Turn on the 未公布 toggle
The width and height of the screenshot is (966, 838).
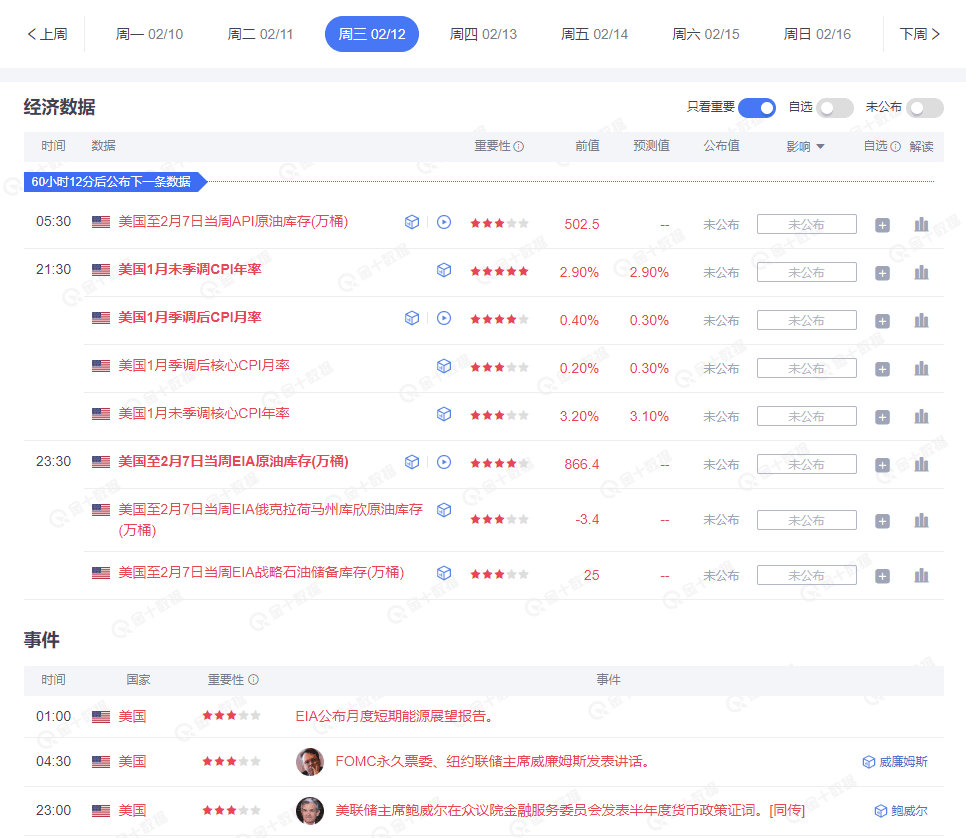pos(925,107)
